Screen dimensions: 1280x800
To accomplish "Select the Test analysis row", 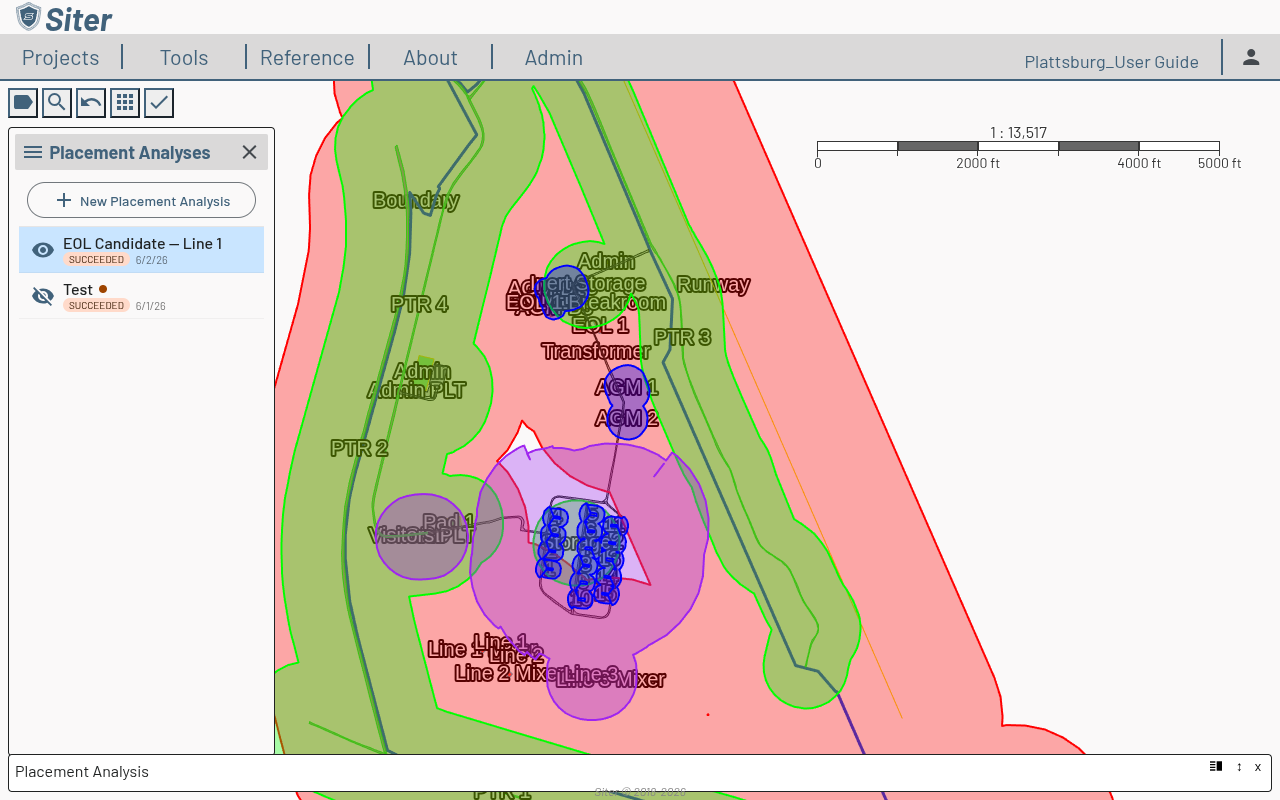I will 141,296.
